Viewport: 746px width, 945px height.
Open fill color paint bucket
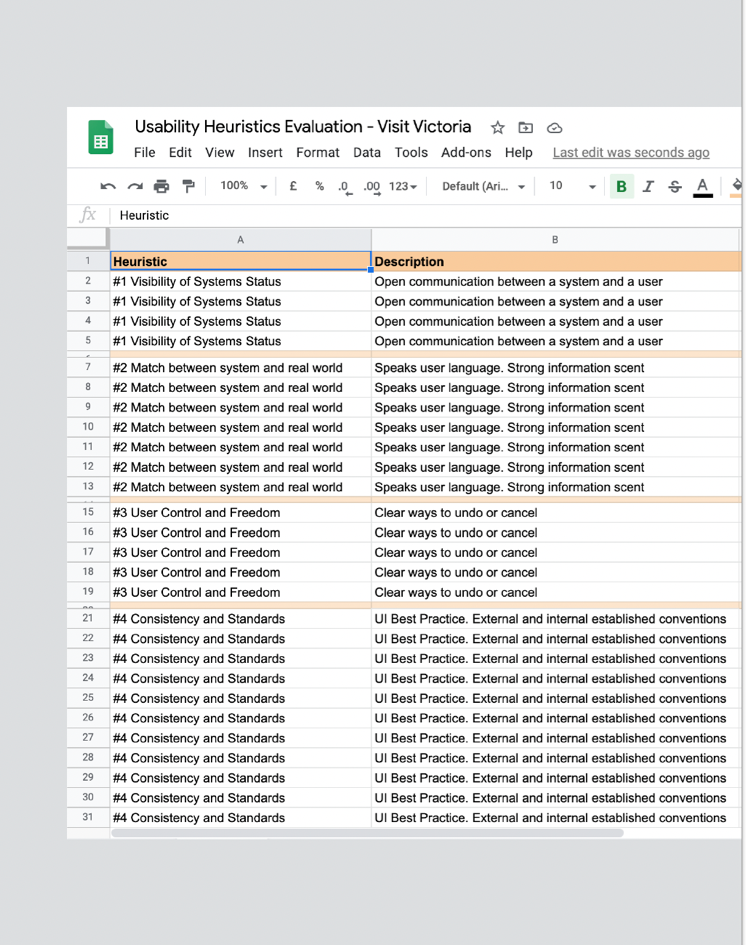click(736, 187)
